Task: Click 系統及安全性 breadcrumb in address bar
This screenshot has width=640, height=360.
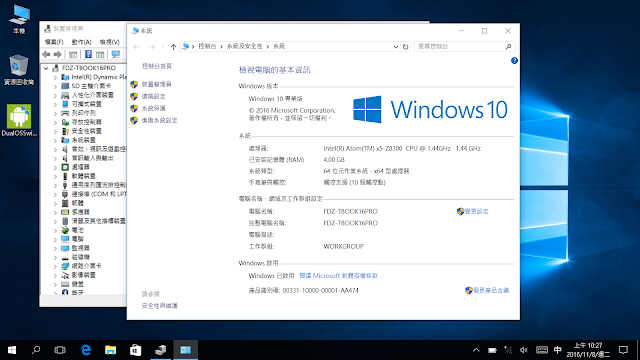Action: [x=244, y=46]
